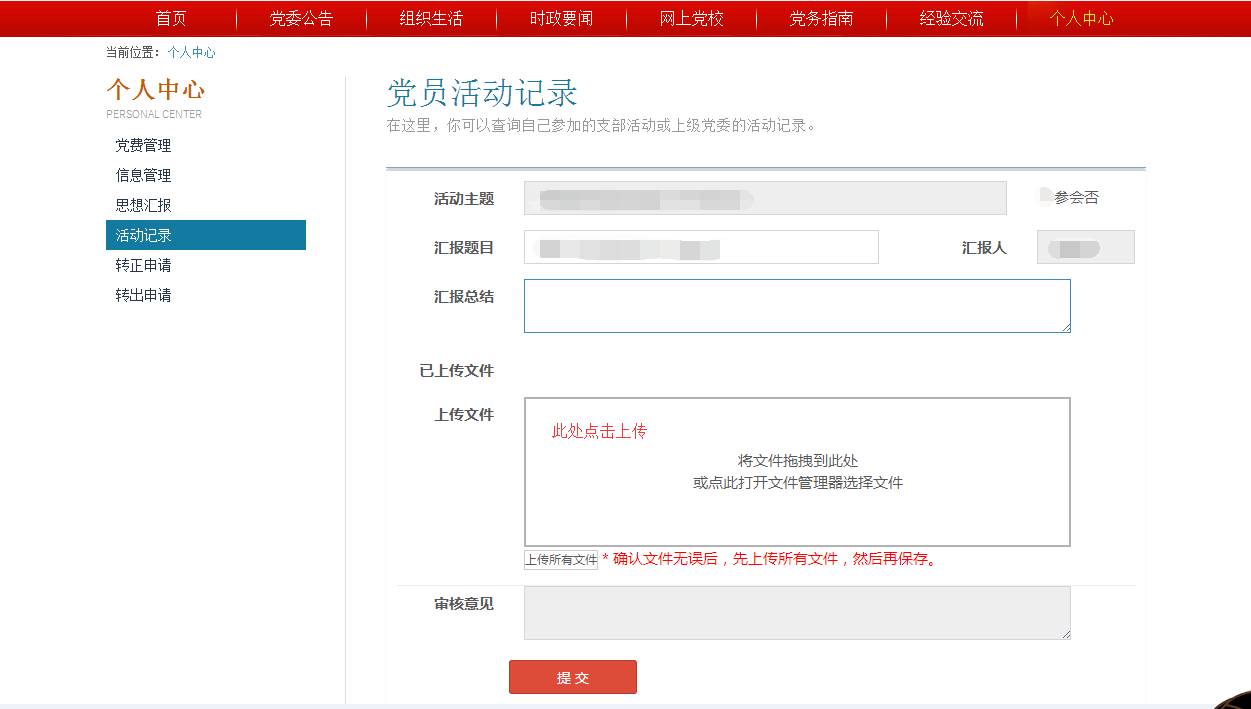This screenshot has height=709, width=1251.
Task: Go to 思想汇报 in the sidebar
Action: pos(143,205)
